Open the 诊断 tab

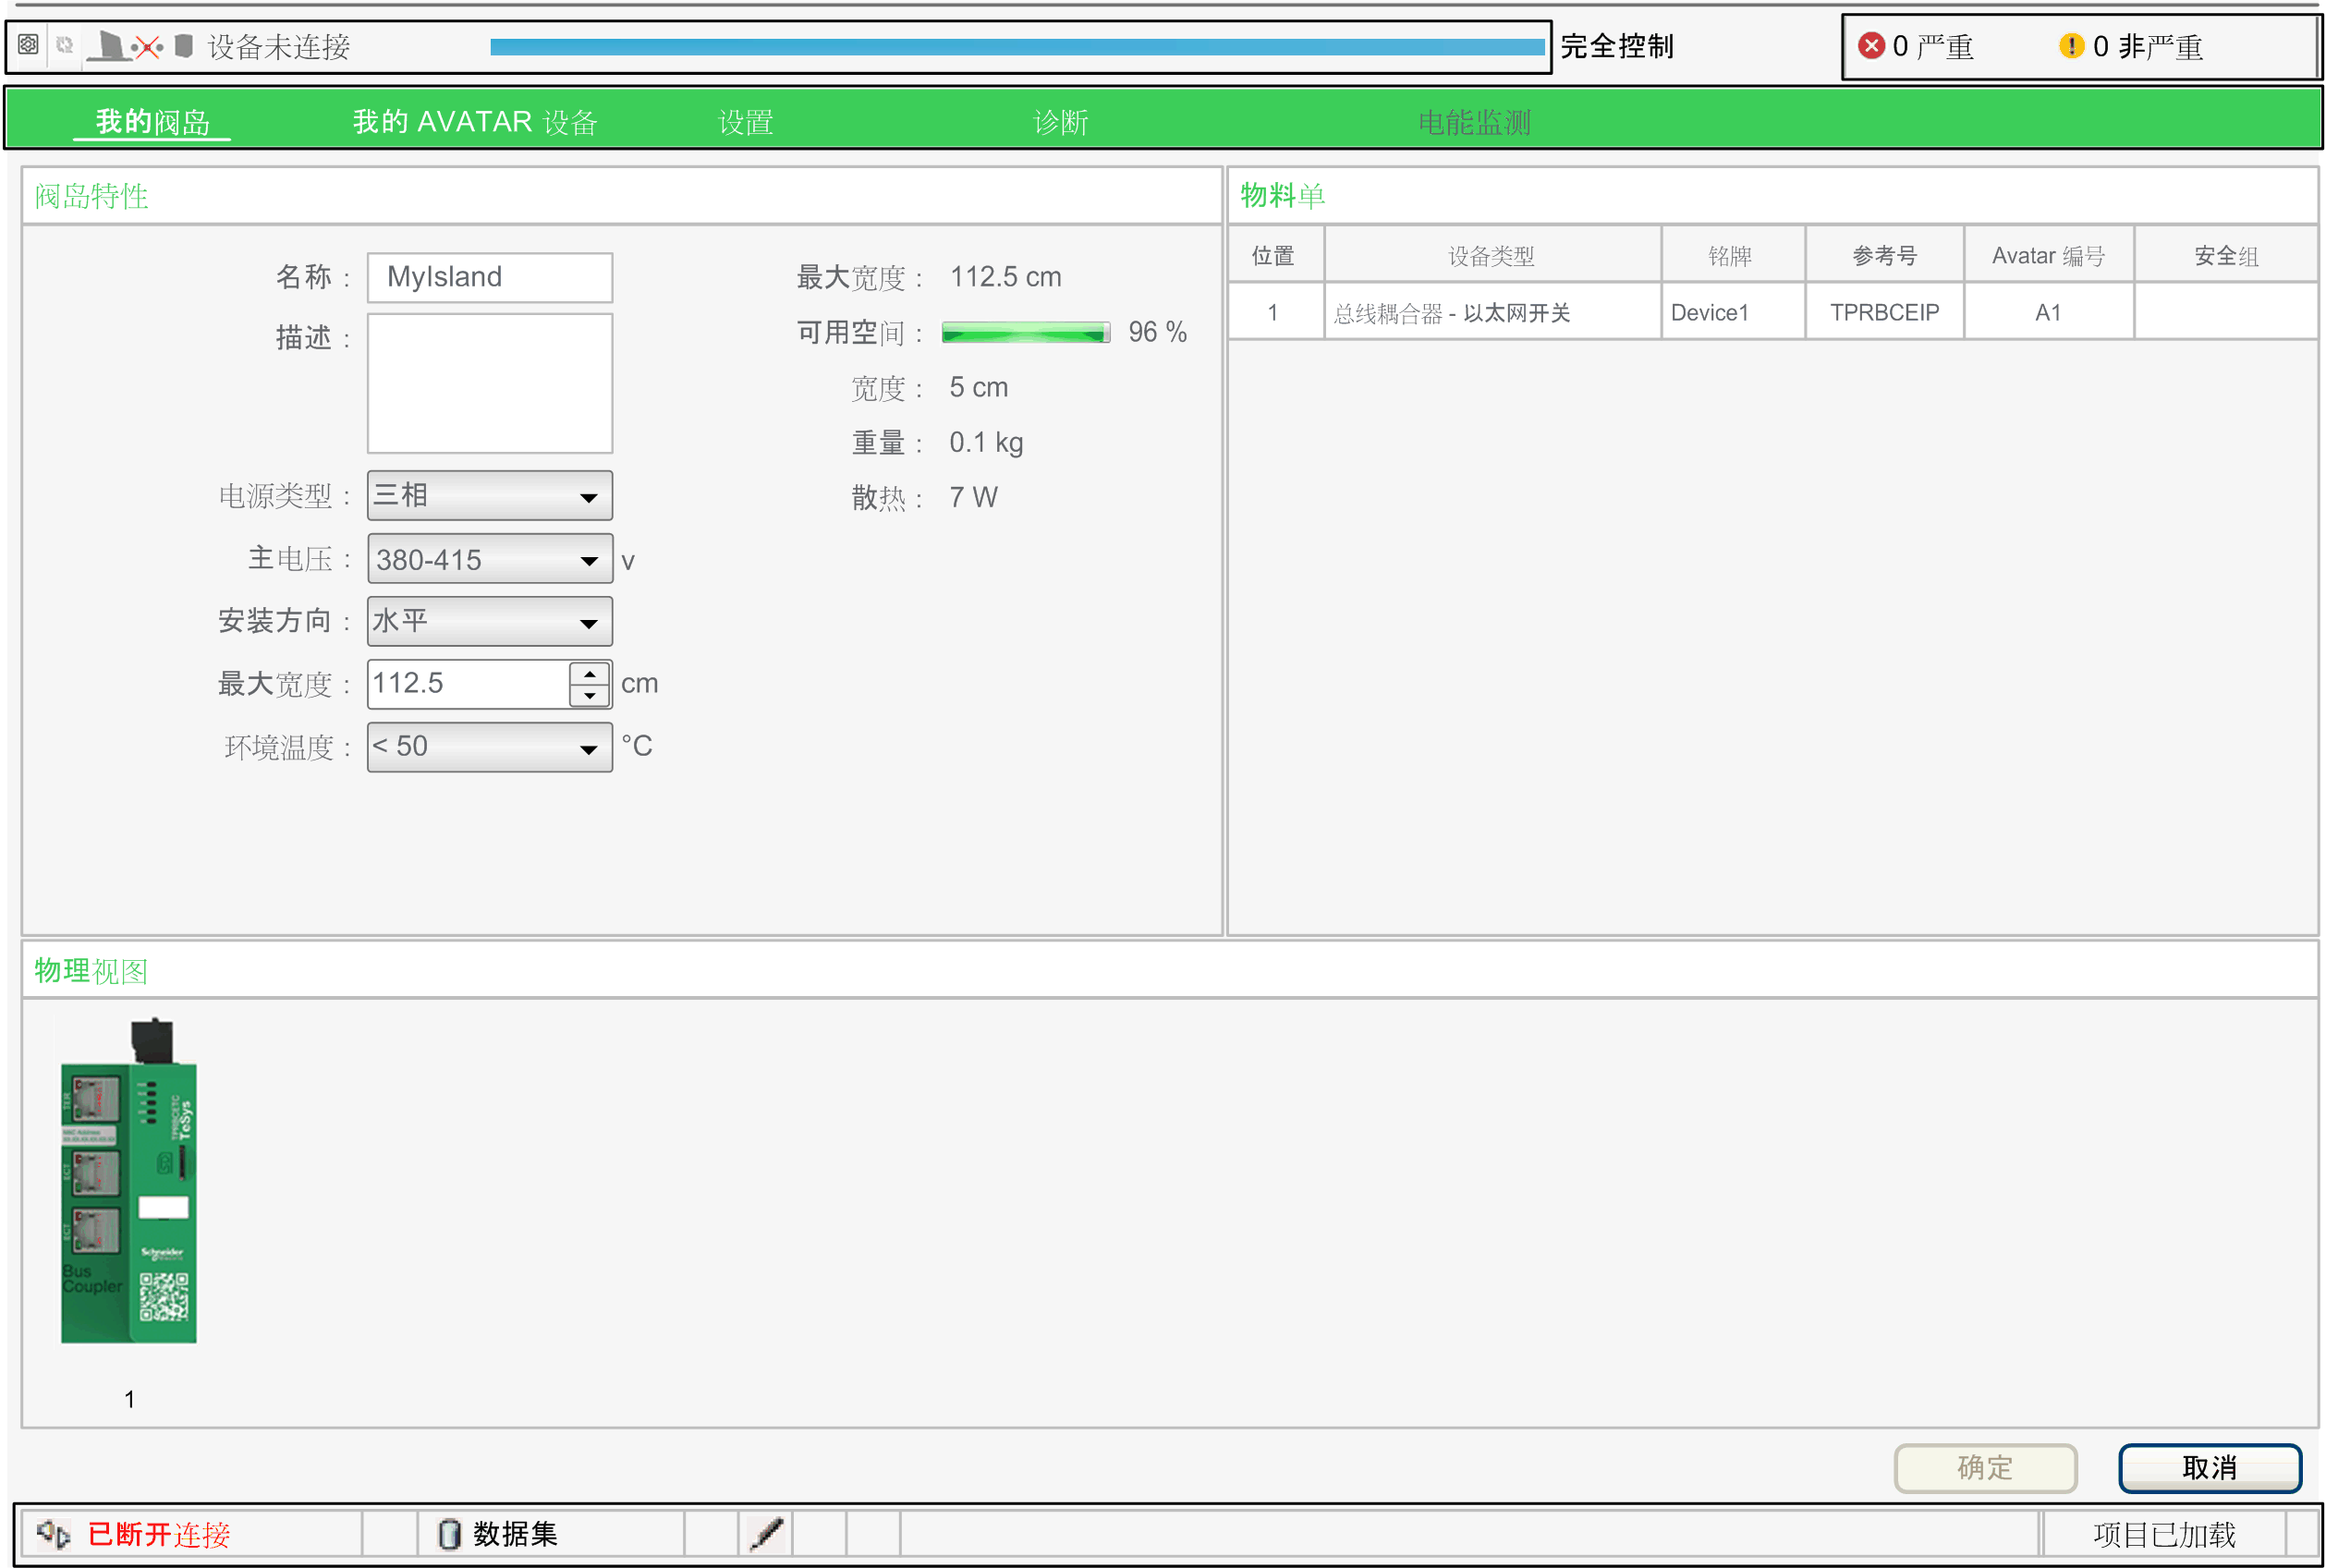pyautogui.click(x=1060, y=122)
